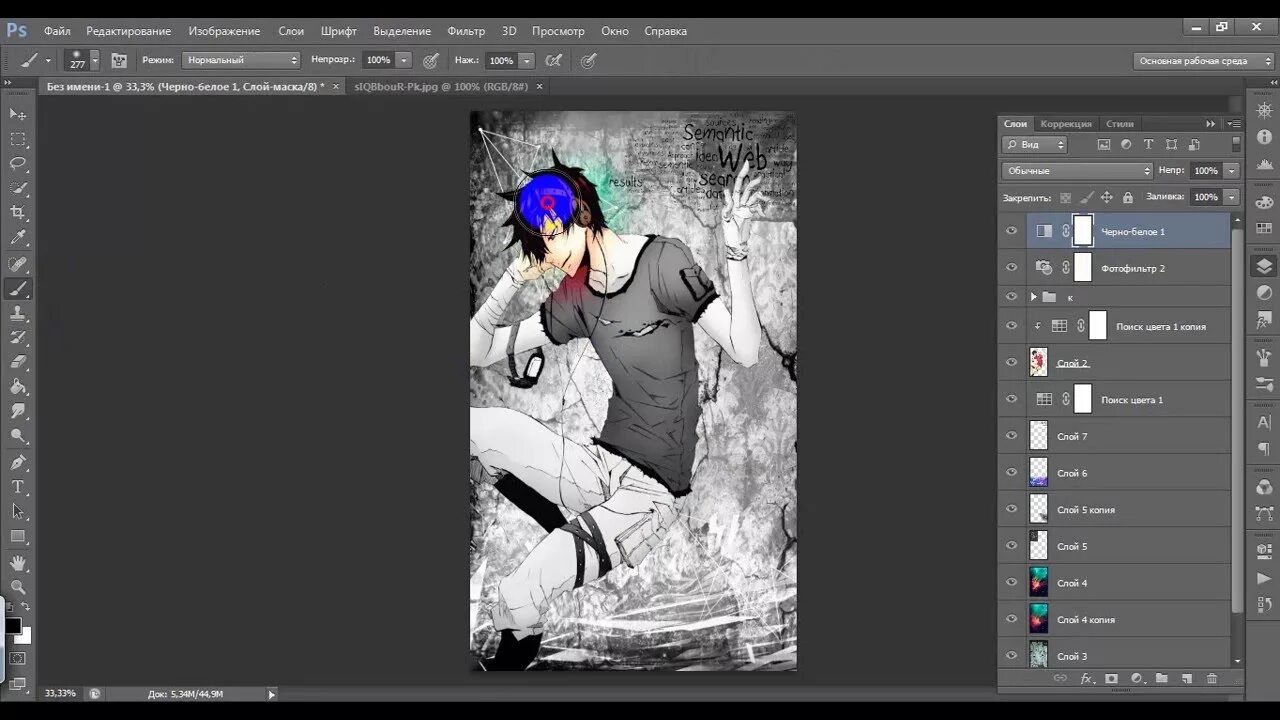Viewport: 1280px width, 720px height.
Task: Hide the Поиск цвета 1 layer
Action: pos(1011,399)
